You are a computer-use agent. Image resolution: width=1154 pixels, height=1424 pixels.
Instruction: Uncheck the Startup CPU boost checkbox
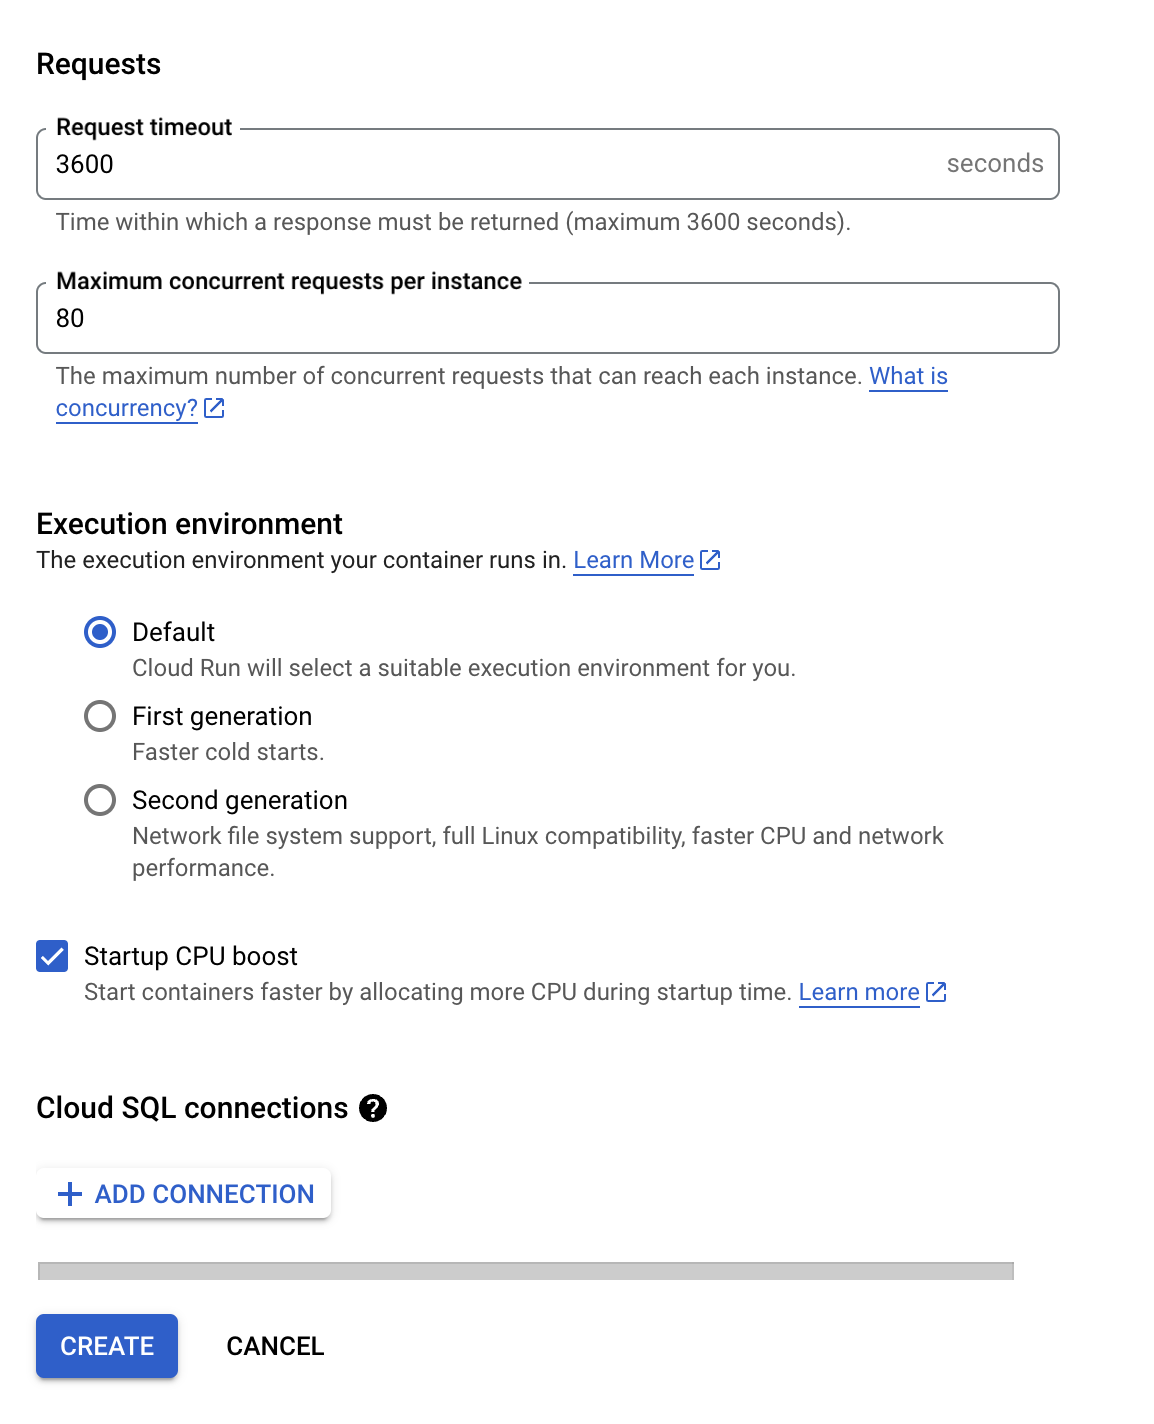(x=52, y=956)
